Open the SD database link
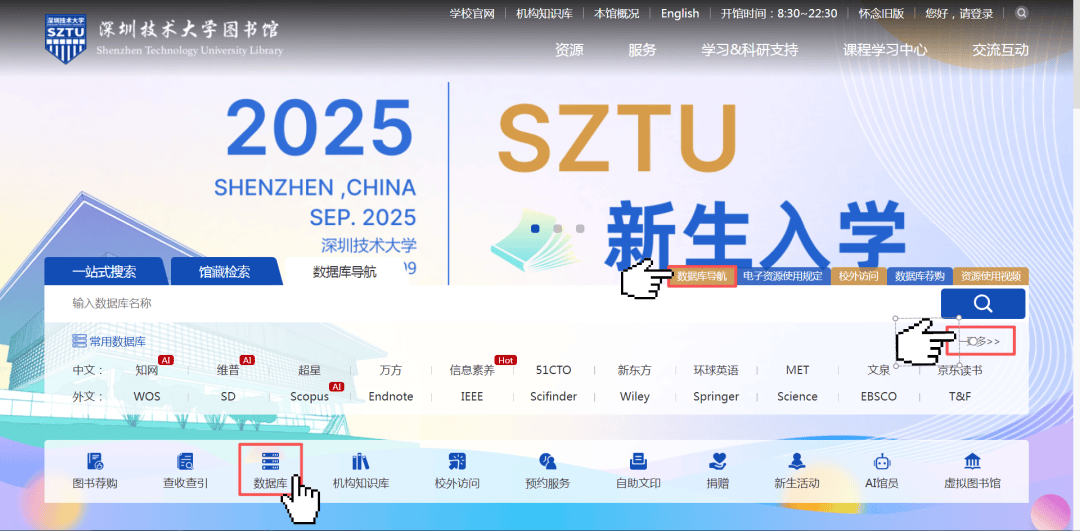The height and width of the screenshot is (531, 1080). pyautogui.click(x=228, y=397)
